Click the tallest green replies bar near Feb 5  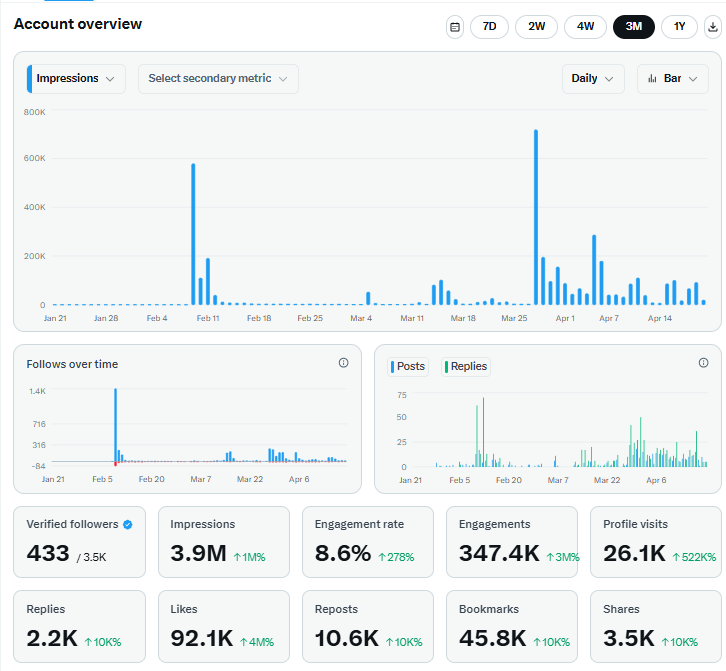[483, 432]
